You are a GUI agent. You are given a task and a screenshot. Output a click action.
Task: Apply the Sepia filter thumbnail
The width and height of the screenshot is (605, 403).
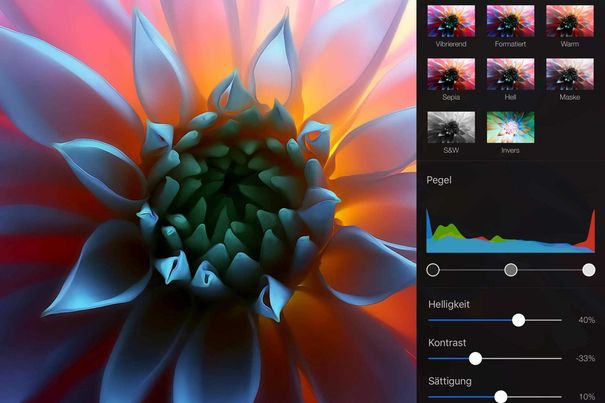pyautogui.click(x=451, y=74)
